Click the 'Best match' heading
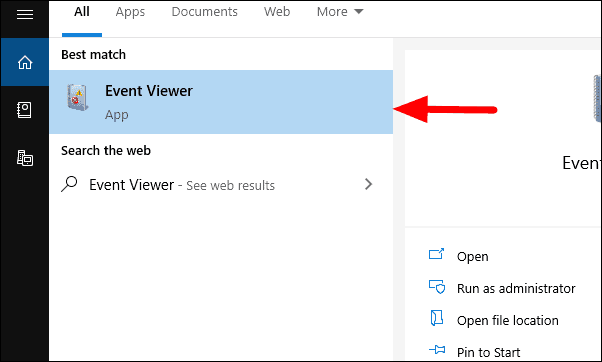 (93, 55)
